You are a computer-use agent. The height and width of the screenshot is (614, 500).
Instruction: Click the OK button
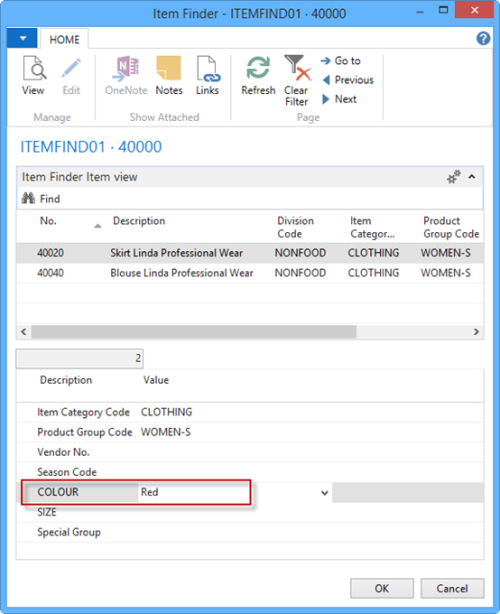tap(382, 588)
